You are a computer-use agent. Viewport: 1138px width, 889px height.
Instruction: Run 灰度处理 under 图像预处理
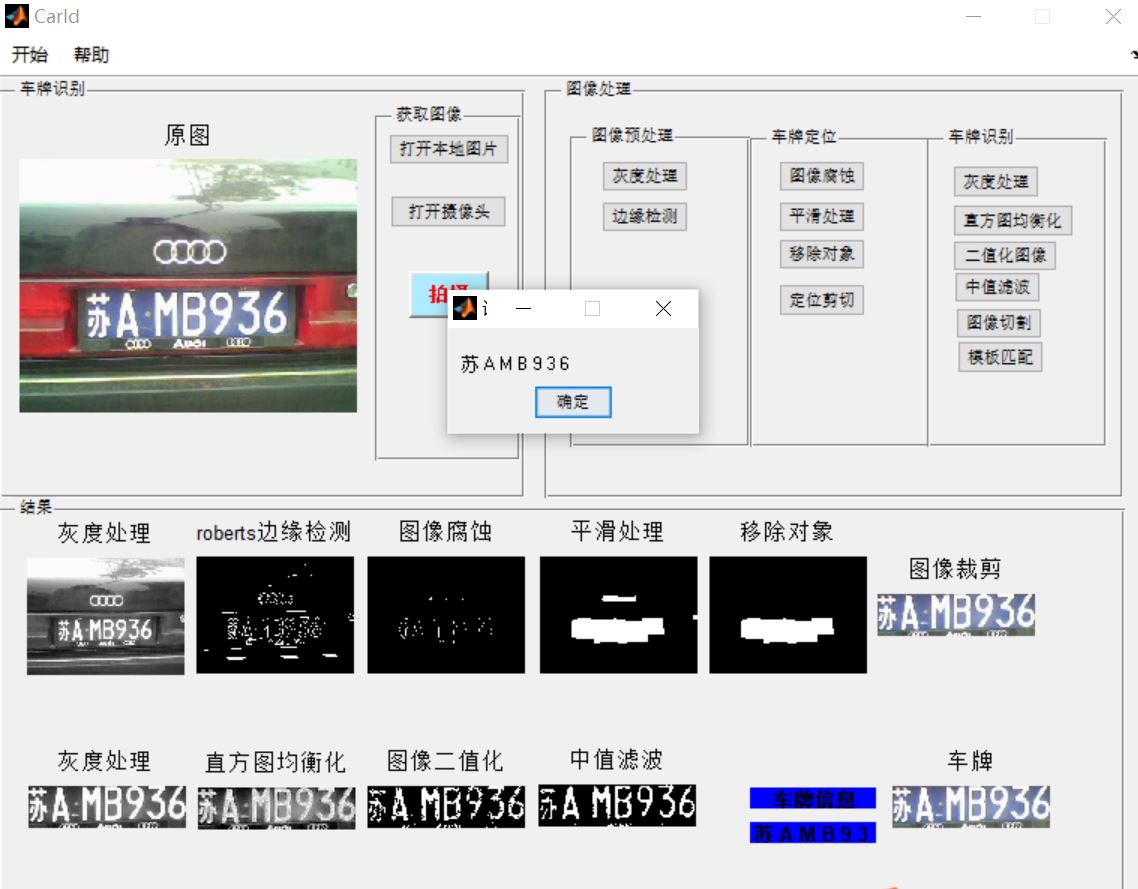(645, 176)
